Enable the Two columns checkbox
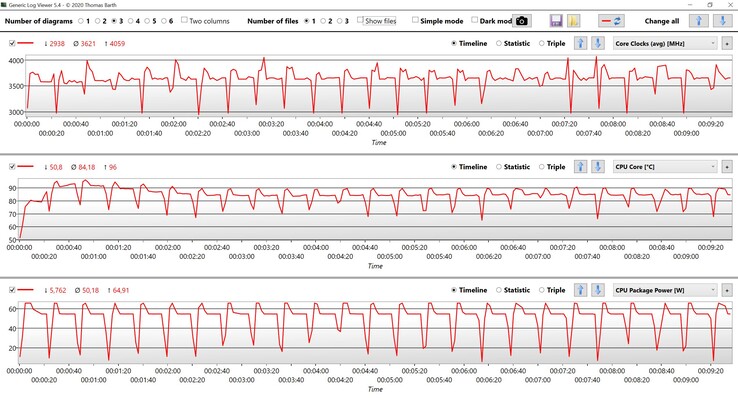This screenshot has height=400, width=738. tap(185, 20)
